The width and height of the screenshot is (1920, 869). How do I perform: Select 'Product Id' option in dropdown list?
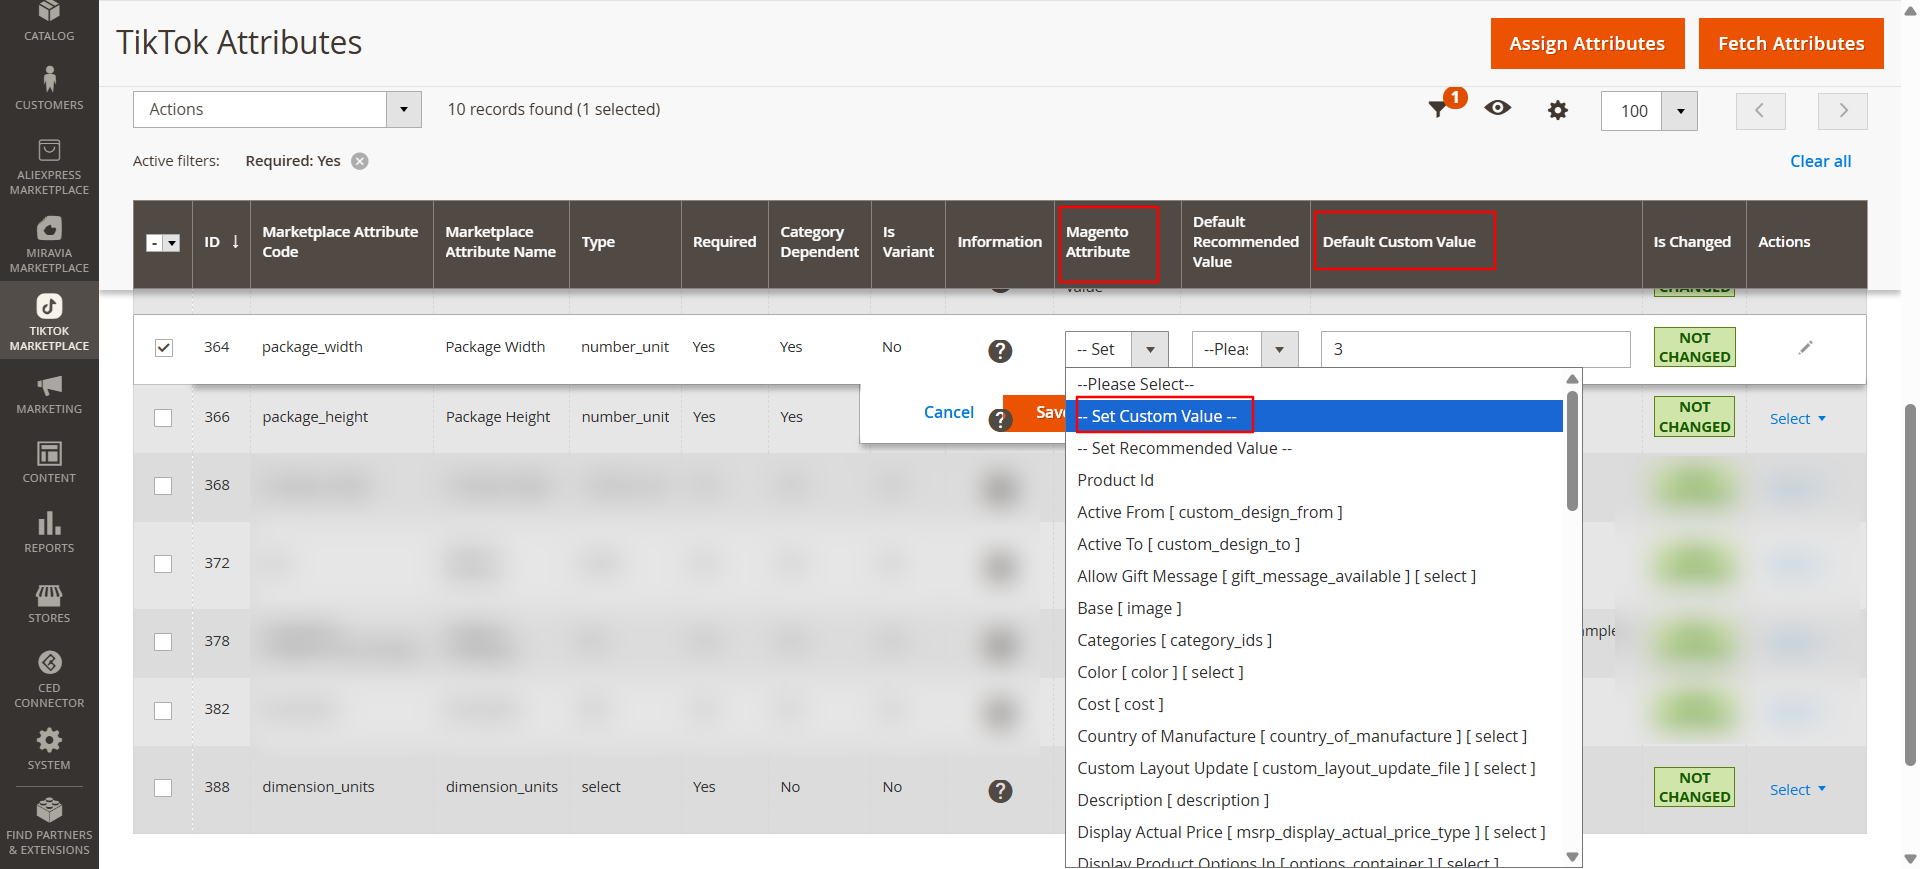(1115, 480)
